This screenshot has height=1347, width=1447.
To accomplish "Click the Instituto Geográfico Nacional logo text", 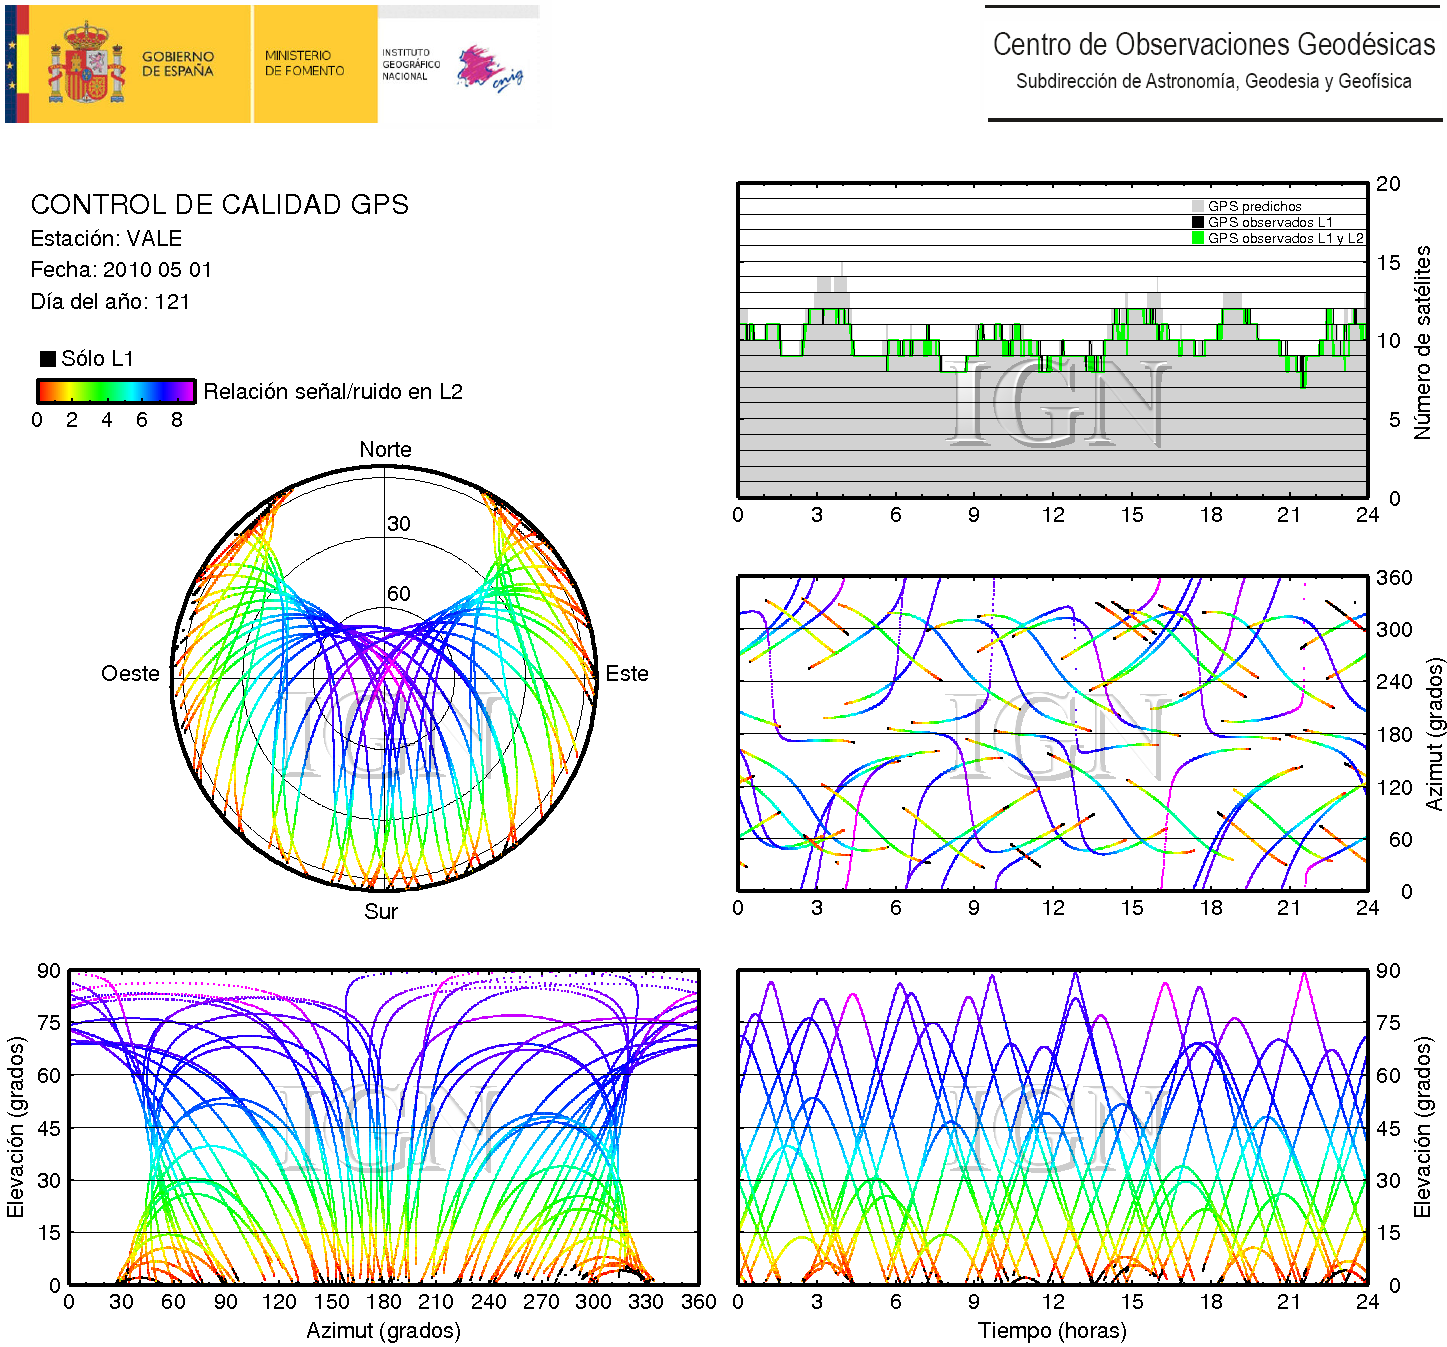I will (410, 64).
